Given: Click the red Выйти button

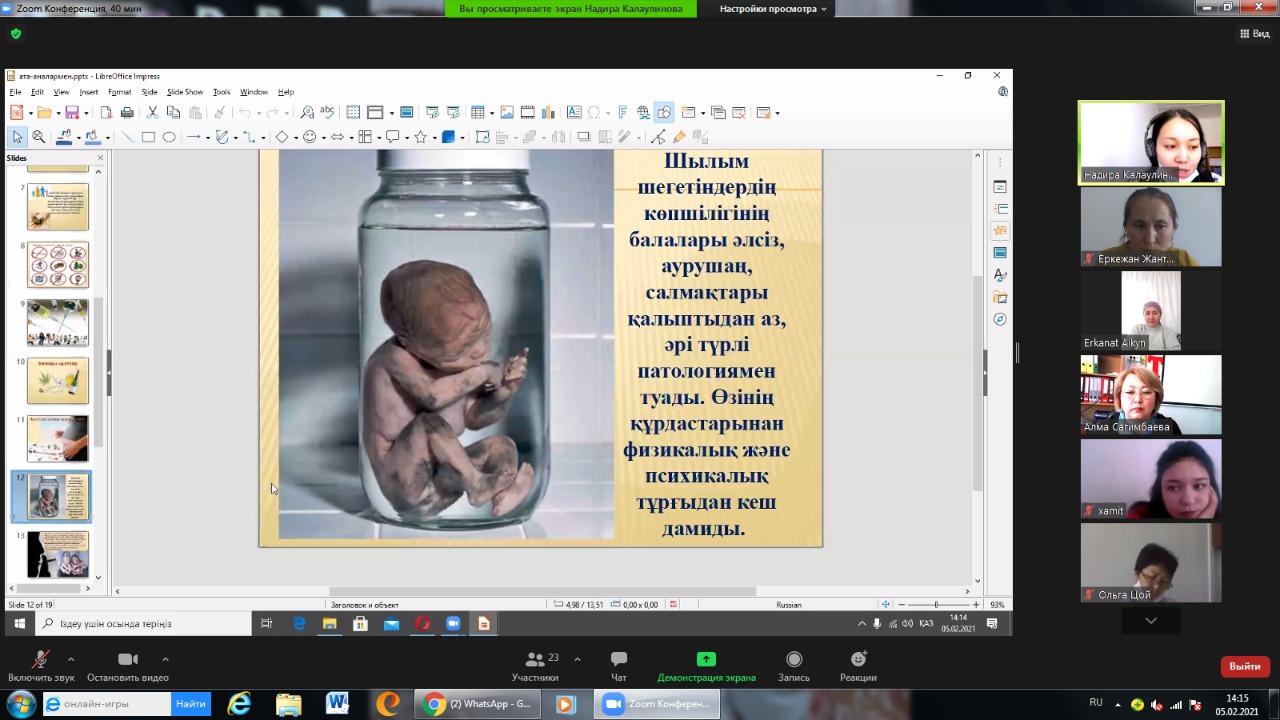Looking at the screenshot, I should [1244, 666].
